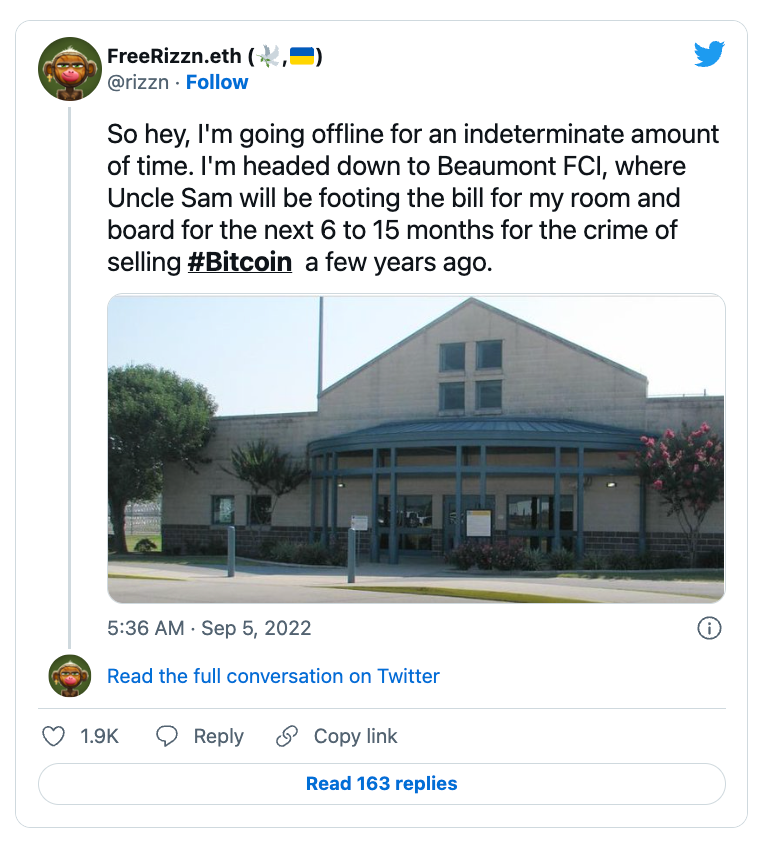
Task: Click the Copy link text label
Action: 355,736
